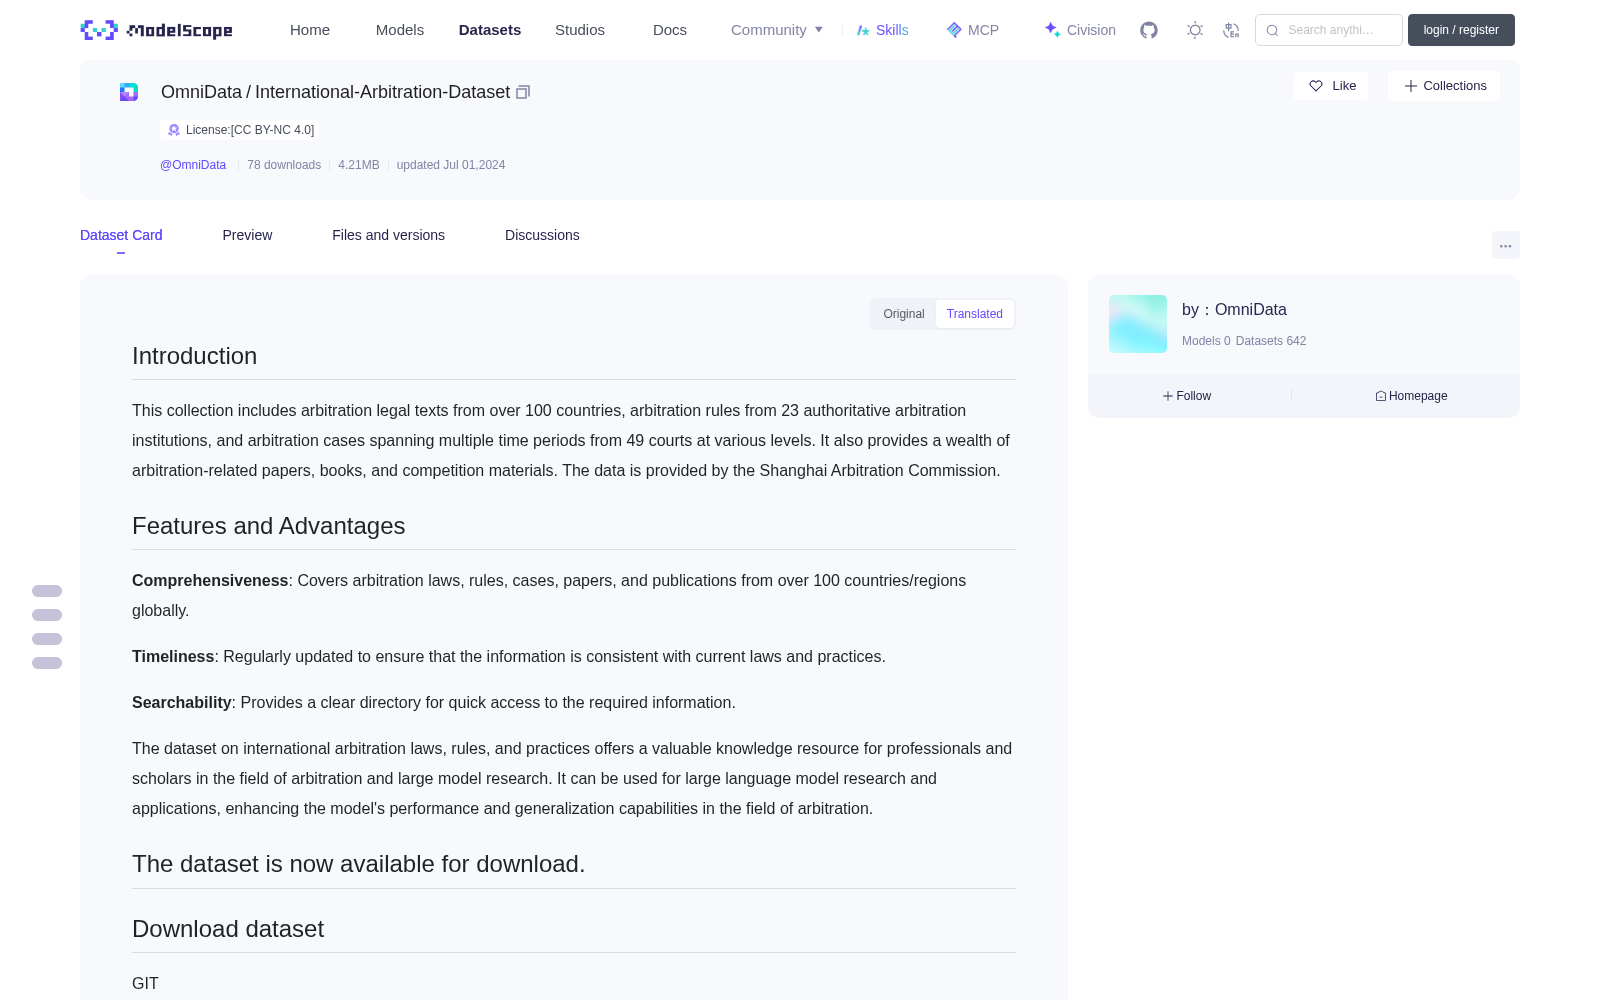Click the Datasets 642 count text

tap(1271, 341)
